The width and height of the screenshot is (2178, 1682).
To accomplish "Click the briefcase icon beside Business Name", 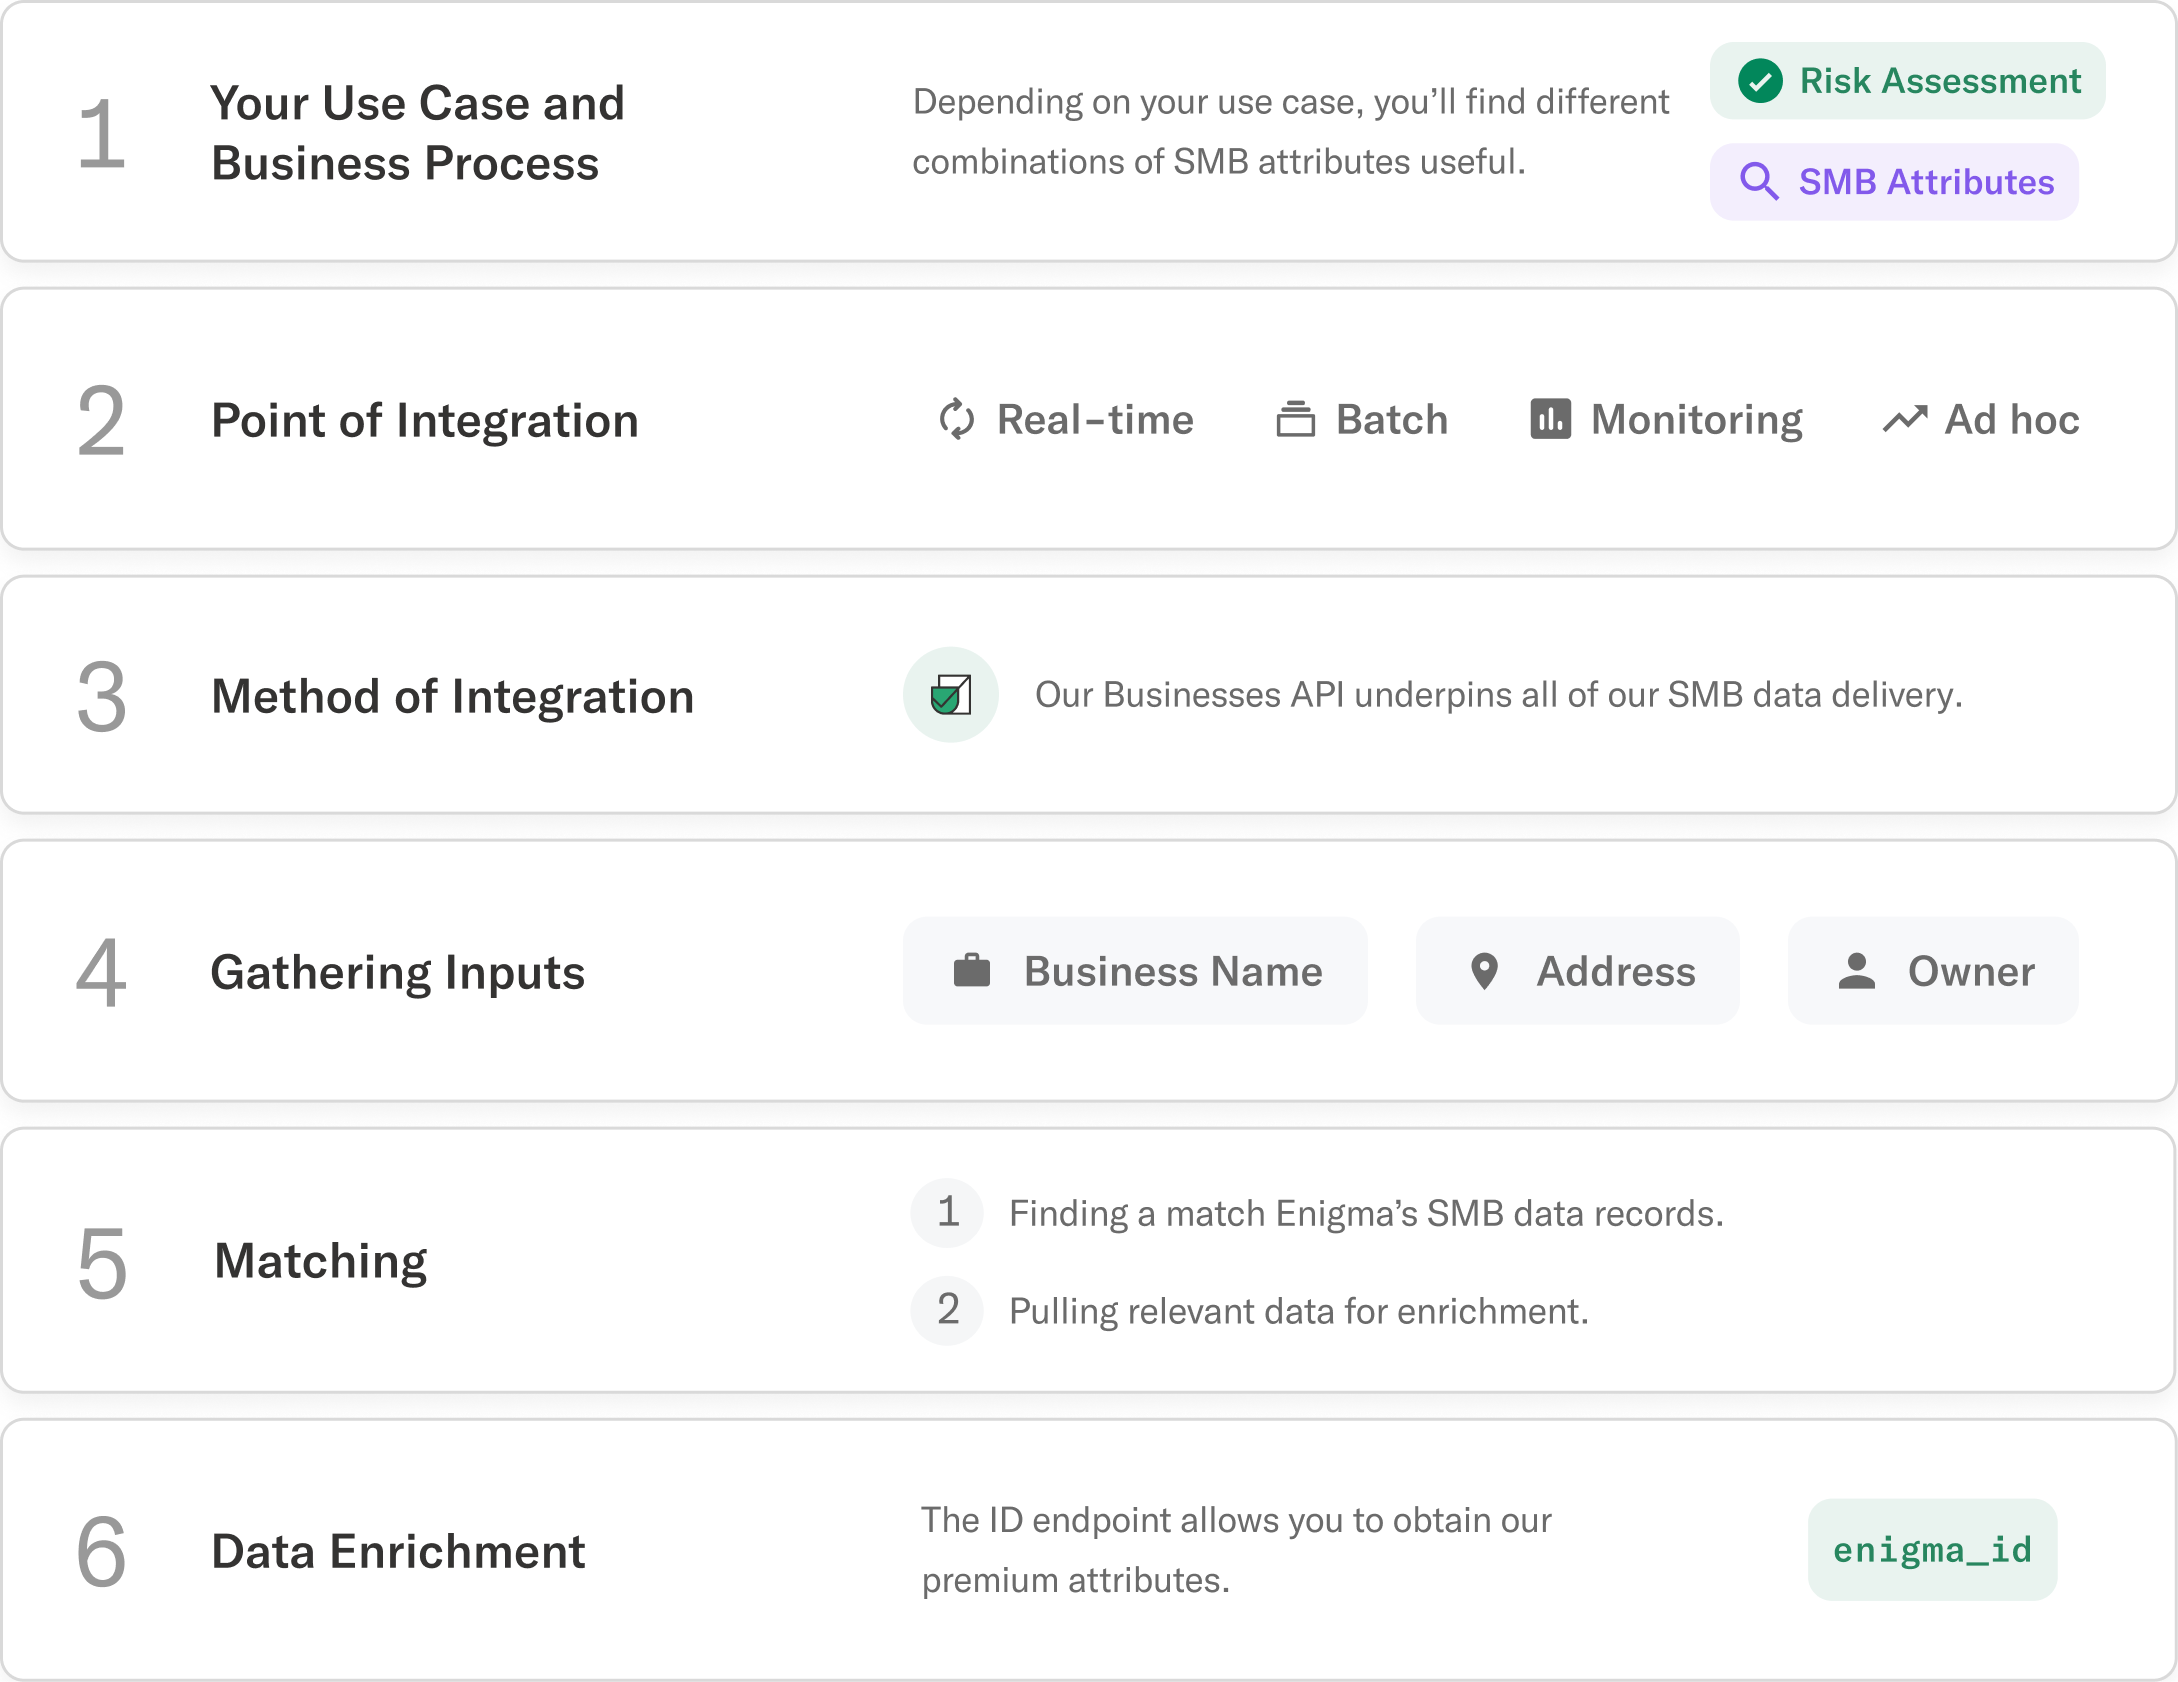I will (971, 970).
